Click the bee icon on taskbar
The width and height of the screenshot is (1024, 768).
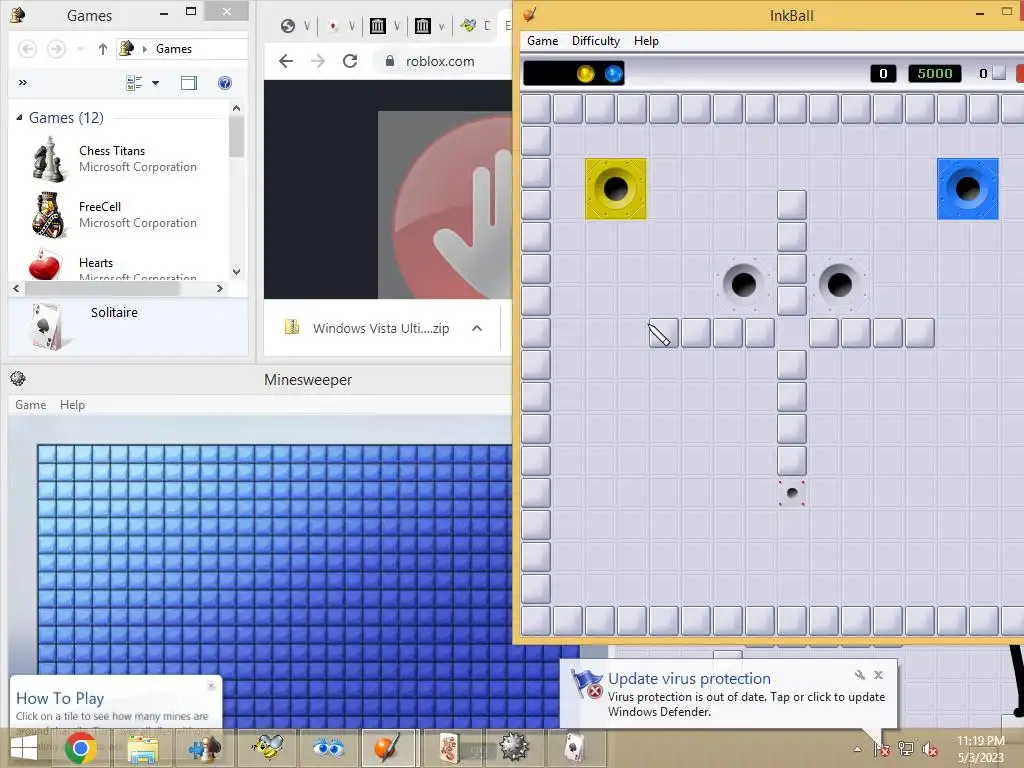click(267, 748)
